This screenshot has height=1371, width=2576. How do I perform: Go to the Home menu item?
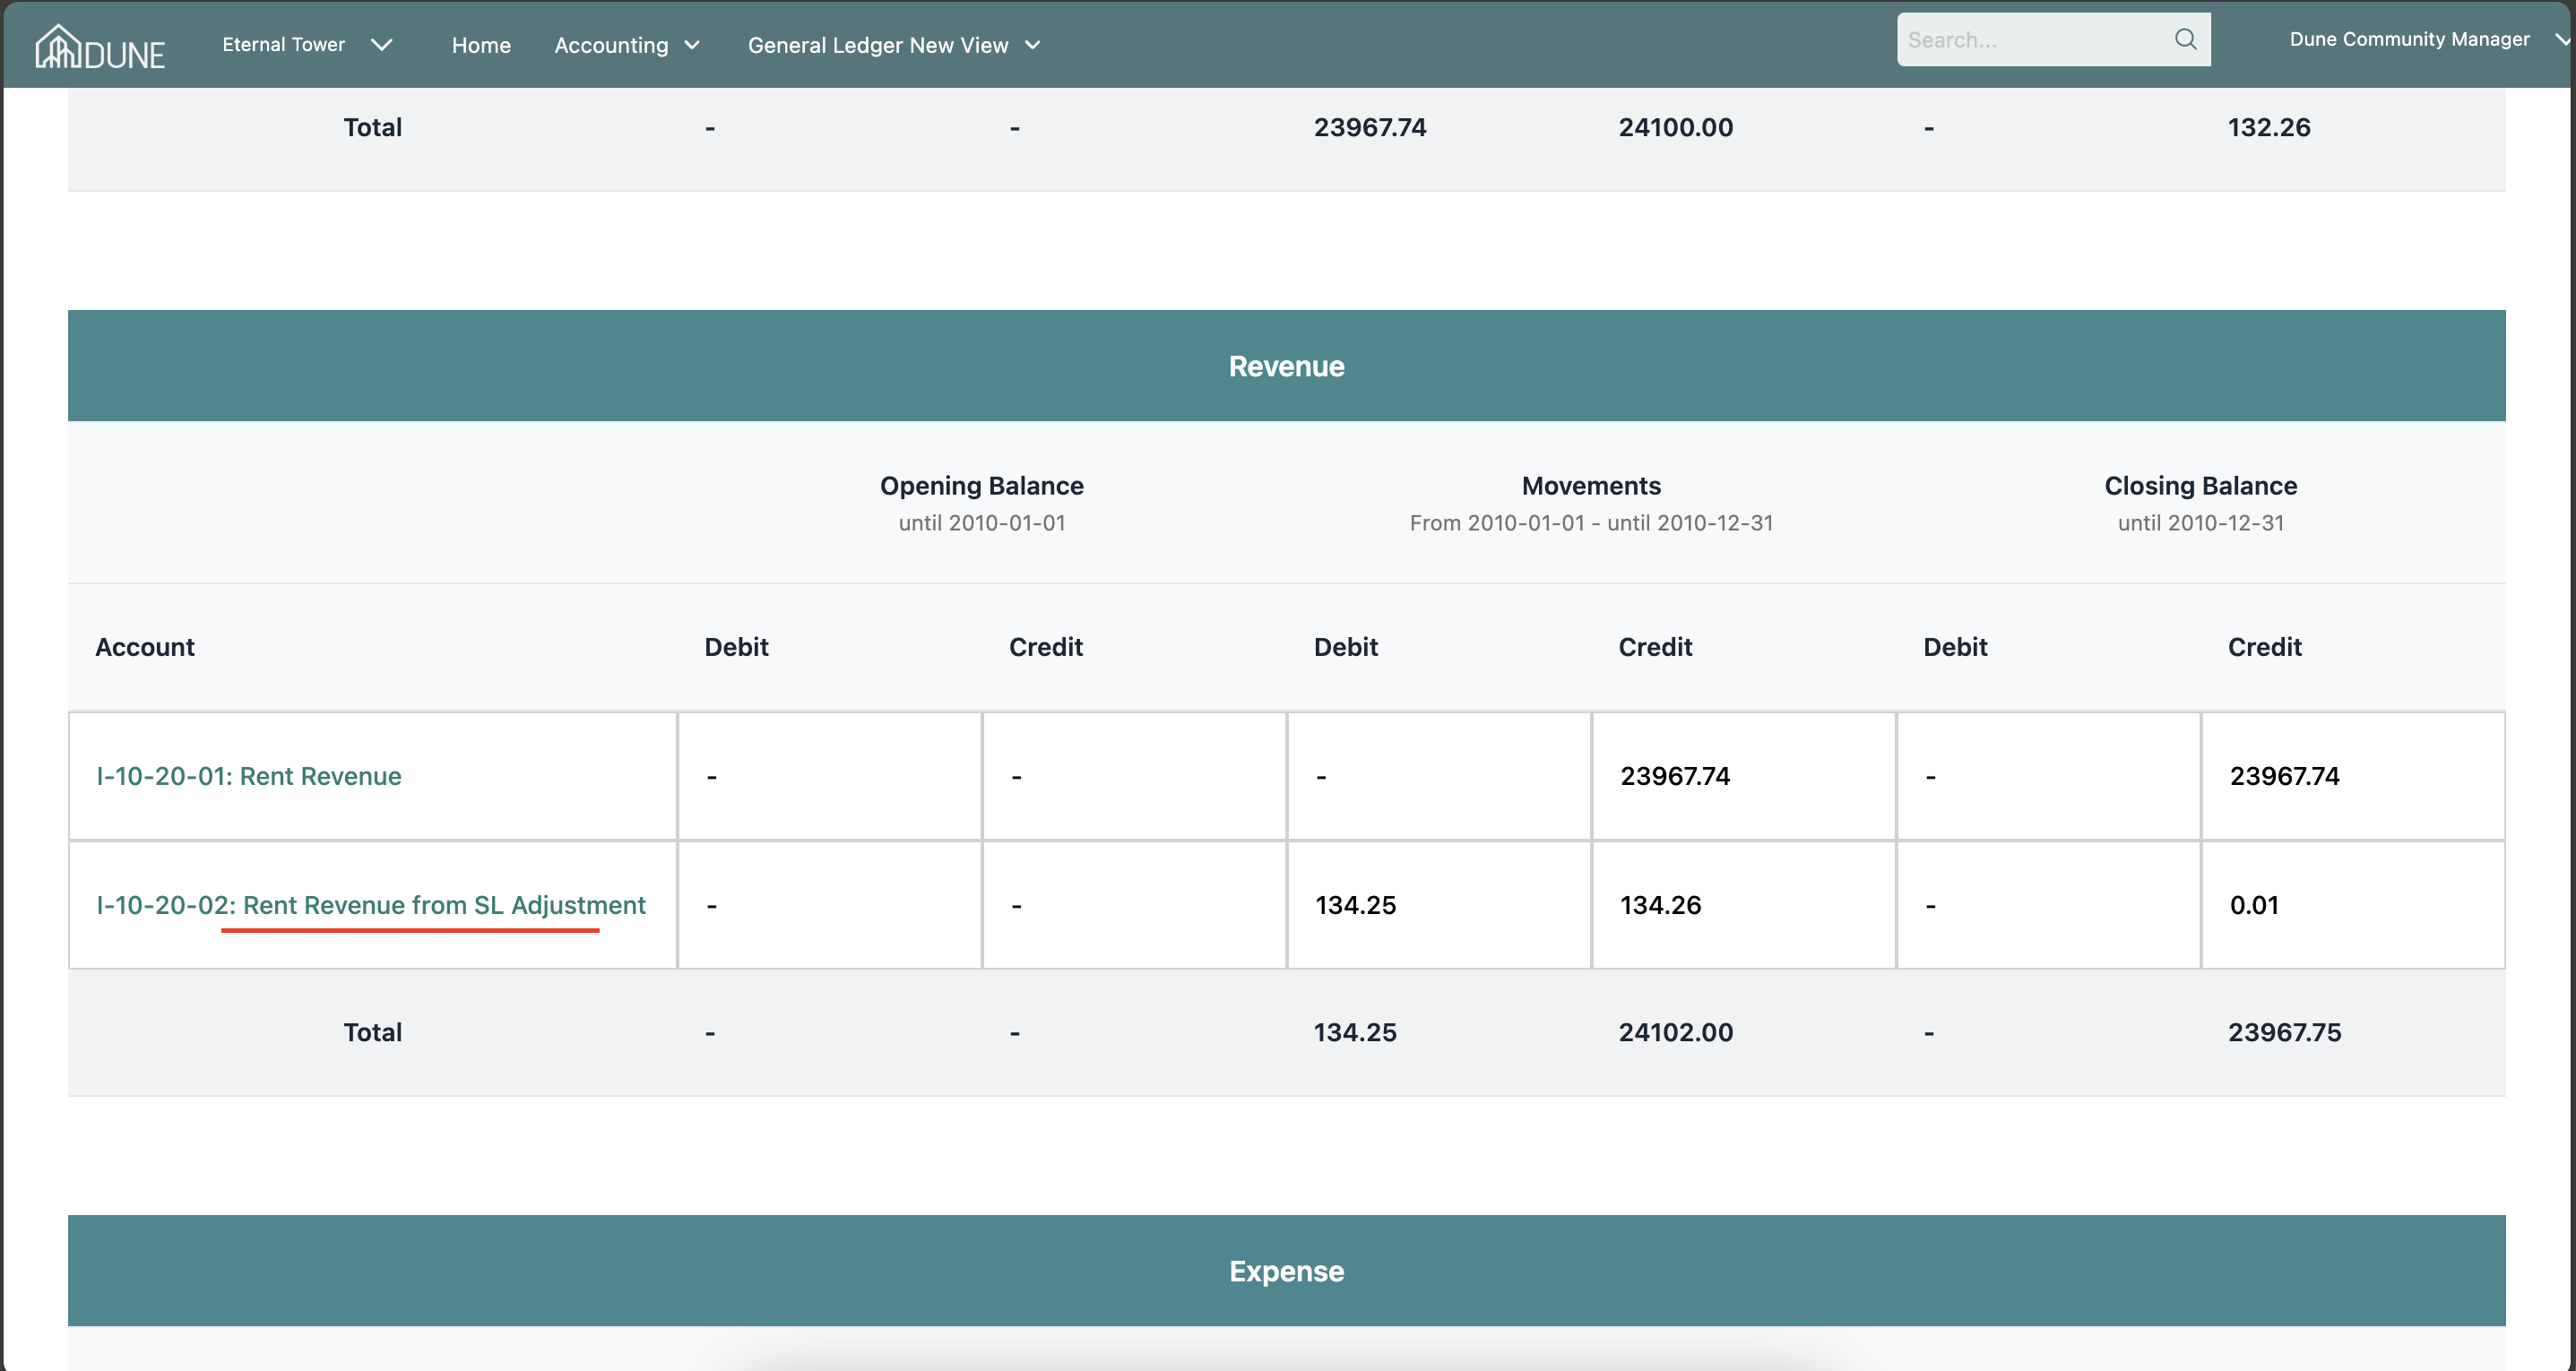(481, 45)
